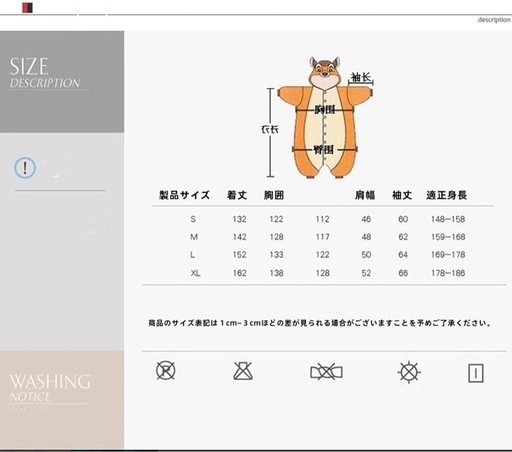The height and width of the screenshot is (452, 512).
Task: Select the size M row label
Action: [x=194, y=237]
